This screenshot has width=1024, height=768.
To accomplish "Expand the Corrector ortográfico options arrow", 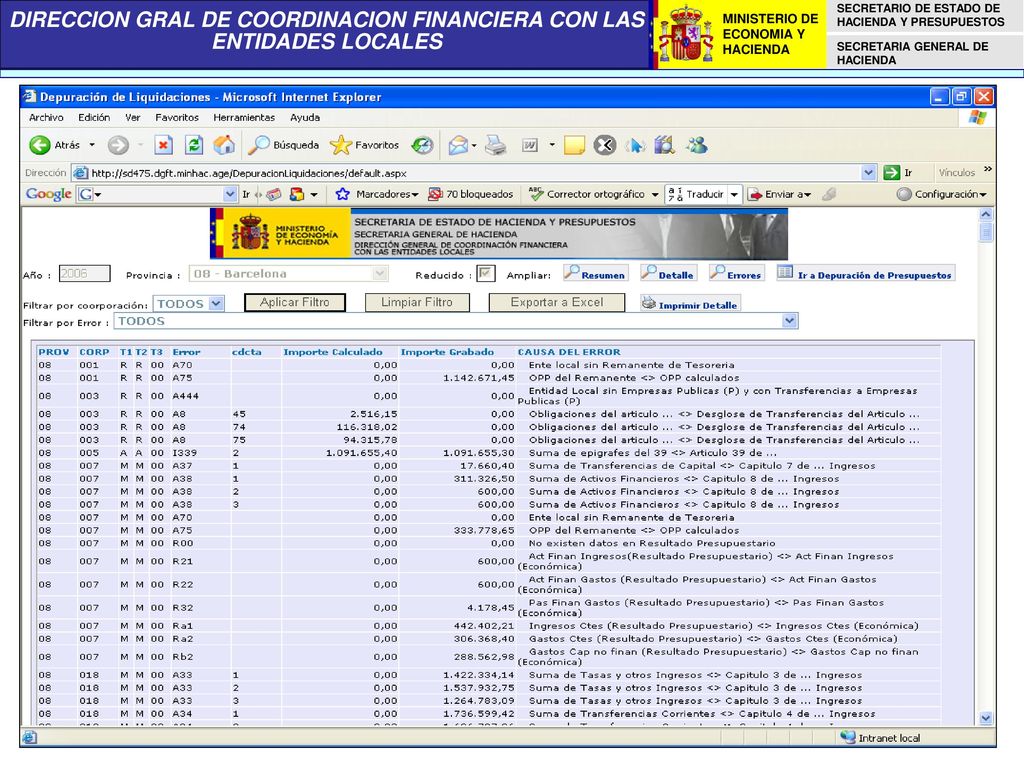I will pyautogui.click(x=655, y=194).
